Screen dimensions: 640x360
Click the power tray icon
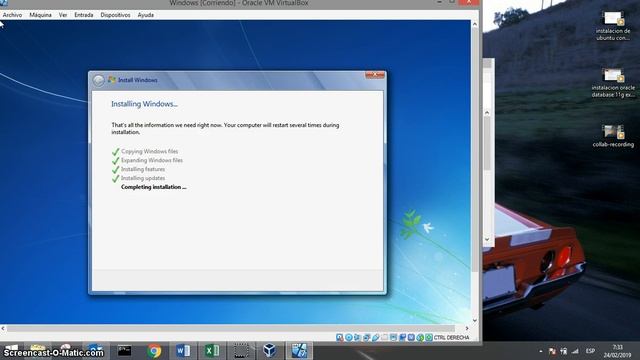[x=564, y=351]
